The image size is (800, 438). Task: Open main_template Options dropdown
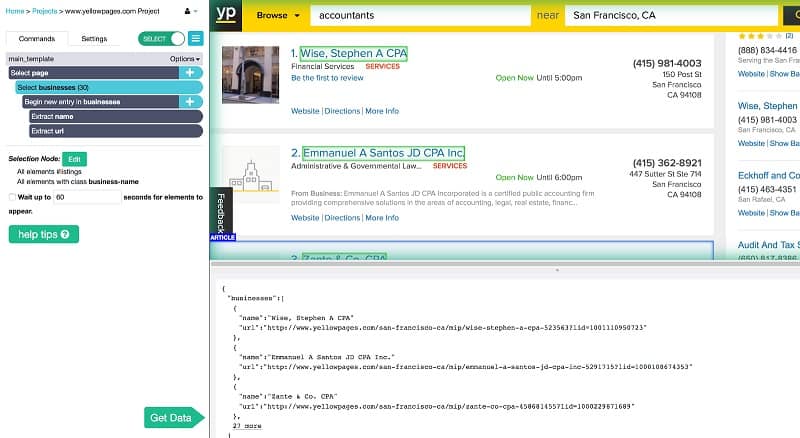click(x=185, y=59)
